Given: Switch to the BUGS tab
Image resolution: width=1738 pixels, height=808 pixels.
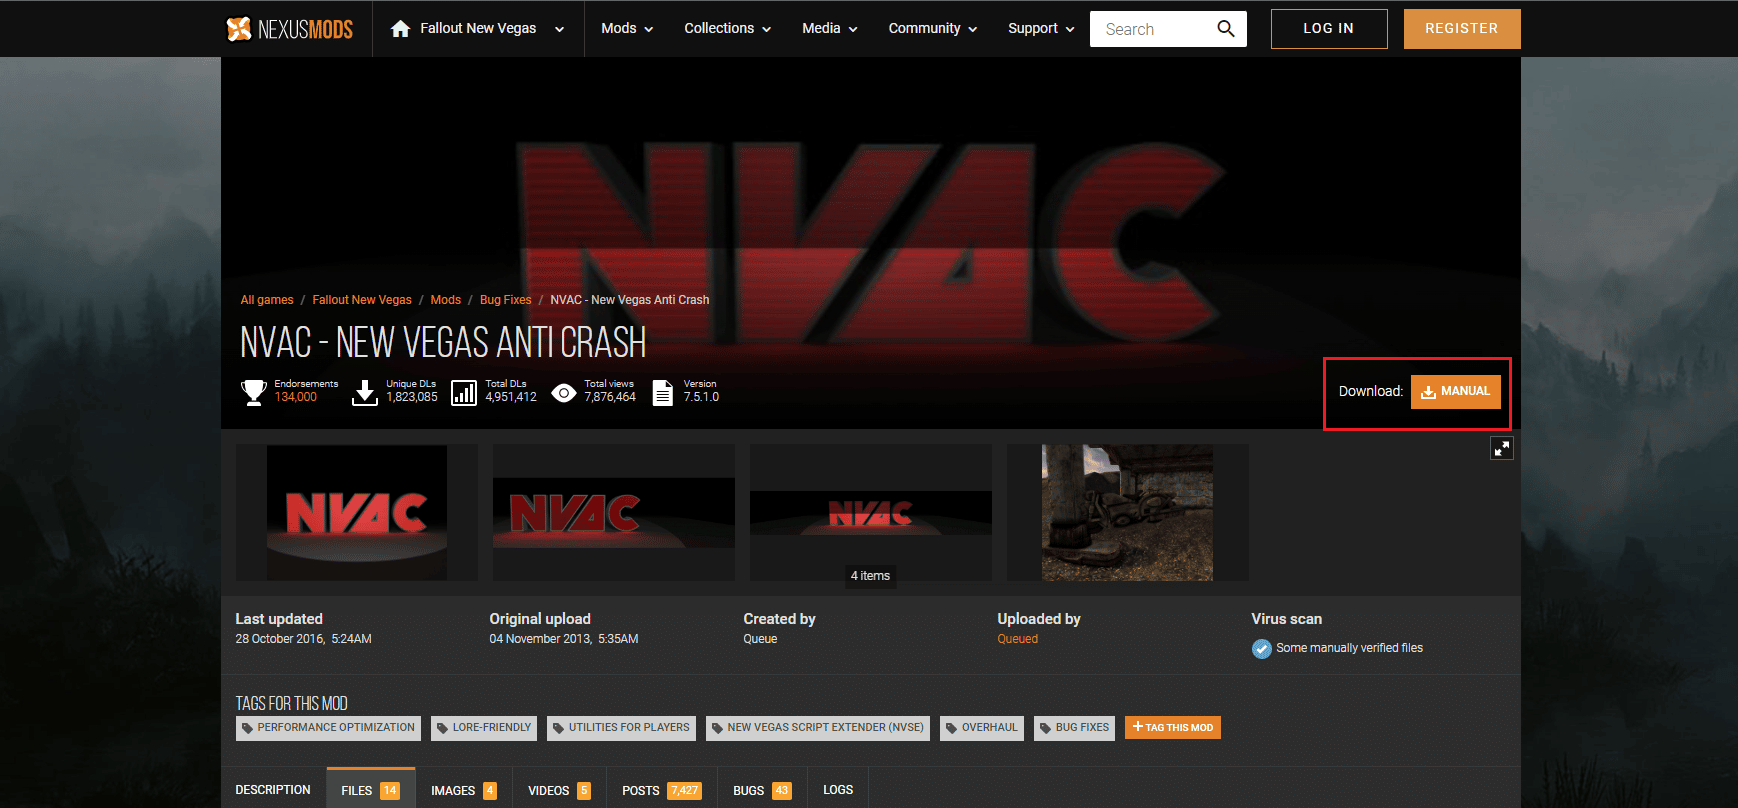Looking at the screenshot, I should pyautogui.click(x=762, y=790).
